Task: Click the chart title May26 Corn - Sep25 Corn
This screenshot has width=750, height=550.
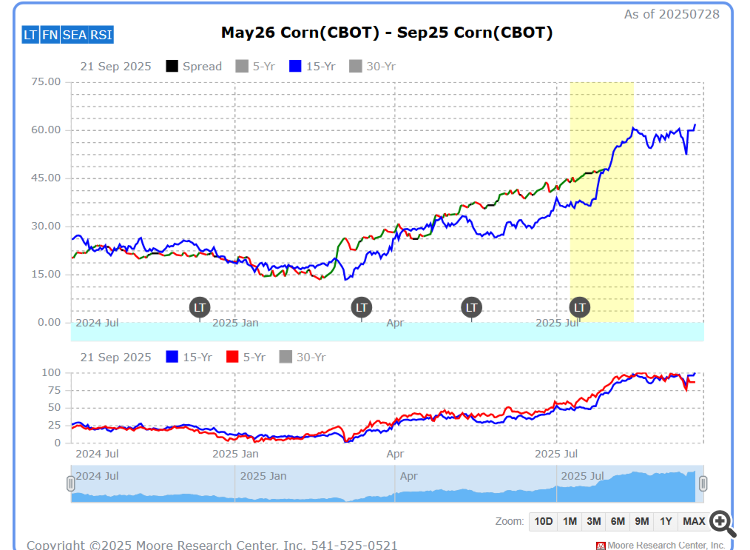Action: 386,33
